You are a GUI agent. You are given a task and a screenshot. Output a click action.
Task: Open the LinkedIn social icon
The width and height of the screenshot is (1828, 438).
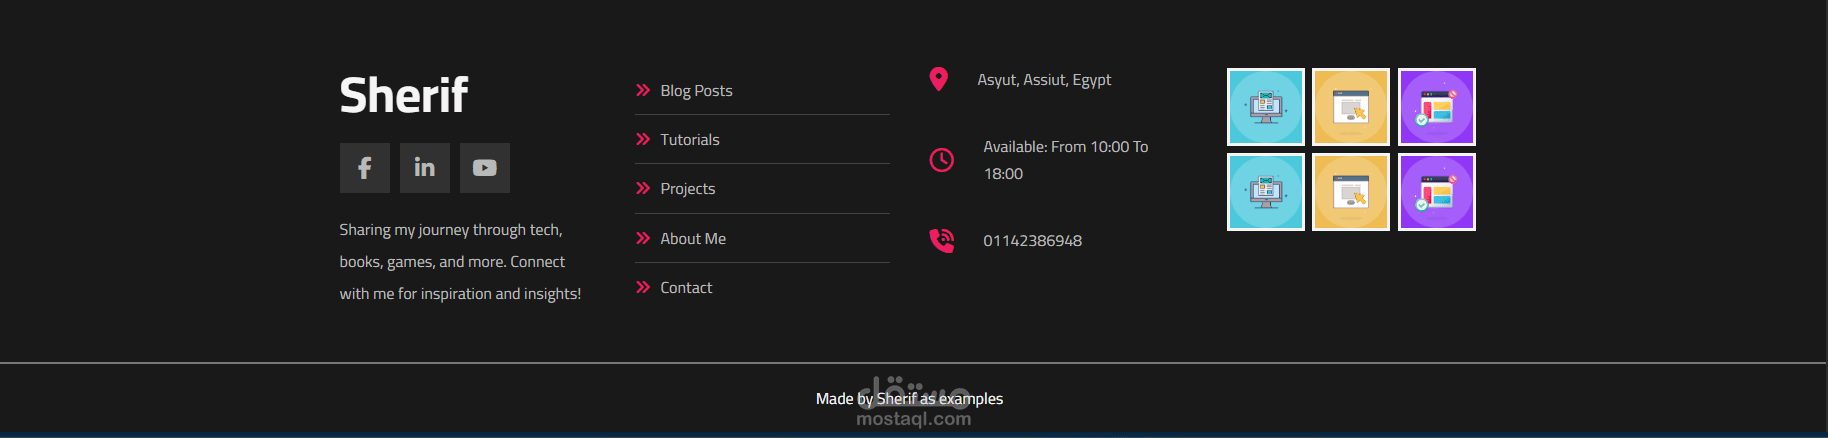click(x=425, y=168)
